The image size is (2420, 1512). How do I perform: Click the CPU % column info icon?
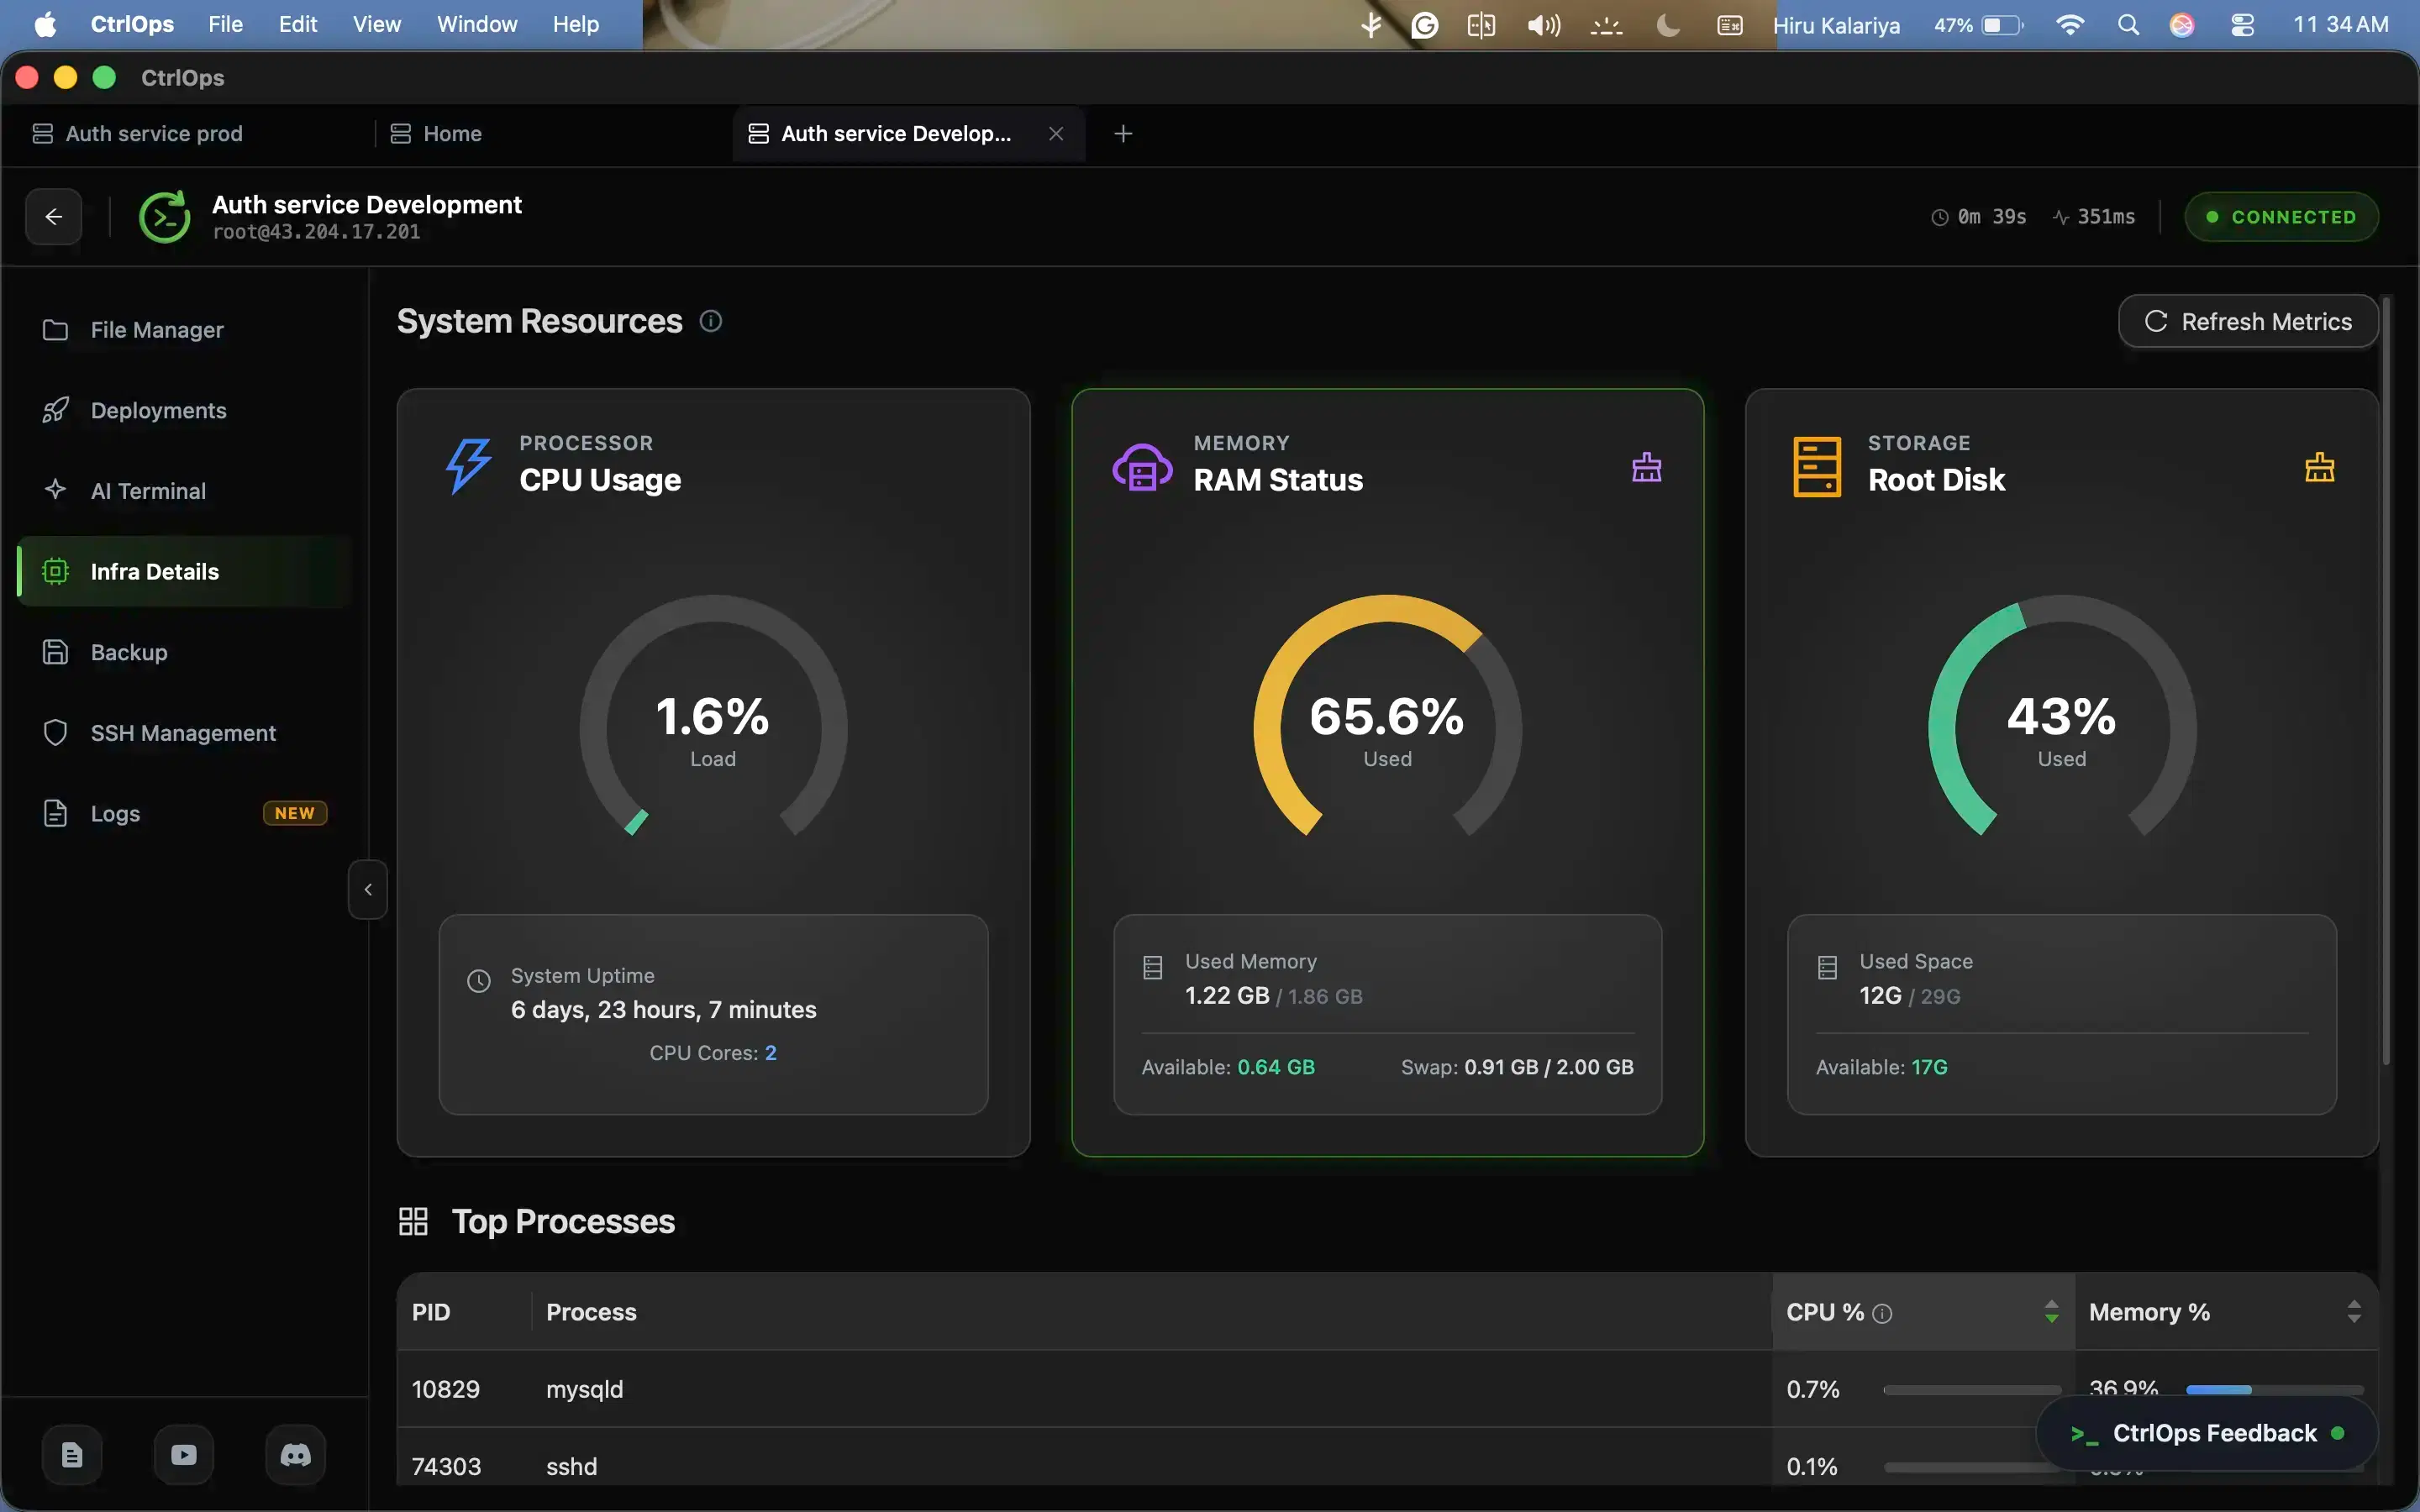1882,1313
